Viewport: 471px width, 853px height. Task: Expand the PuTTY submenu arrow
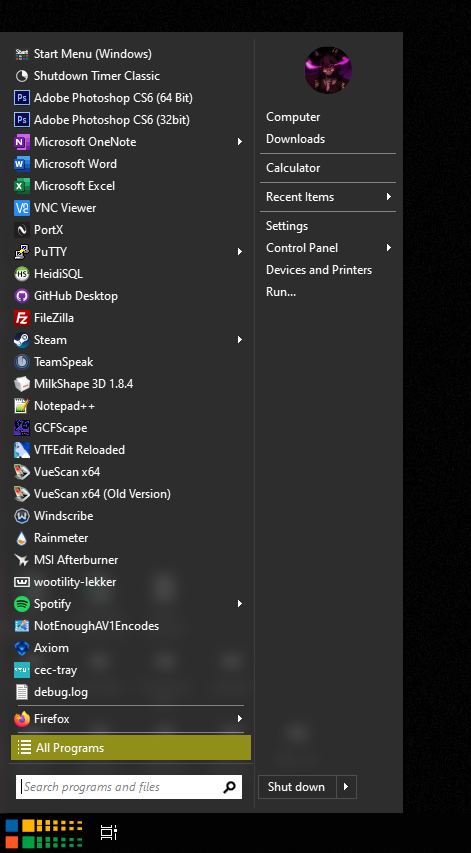[x=240, y=252]
